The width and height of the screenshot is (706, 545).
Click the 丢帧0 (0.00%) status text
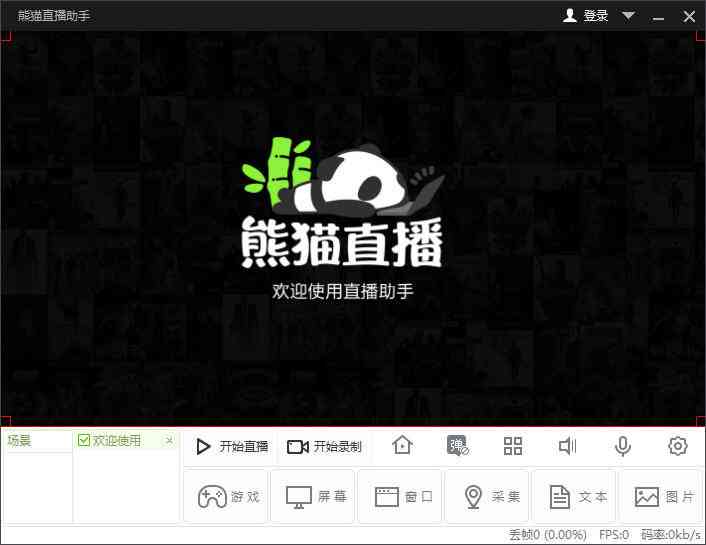point(548,535)
